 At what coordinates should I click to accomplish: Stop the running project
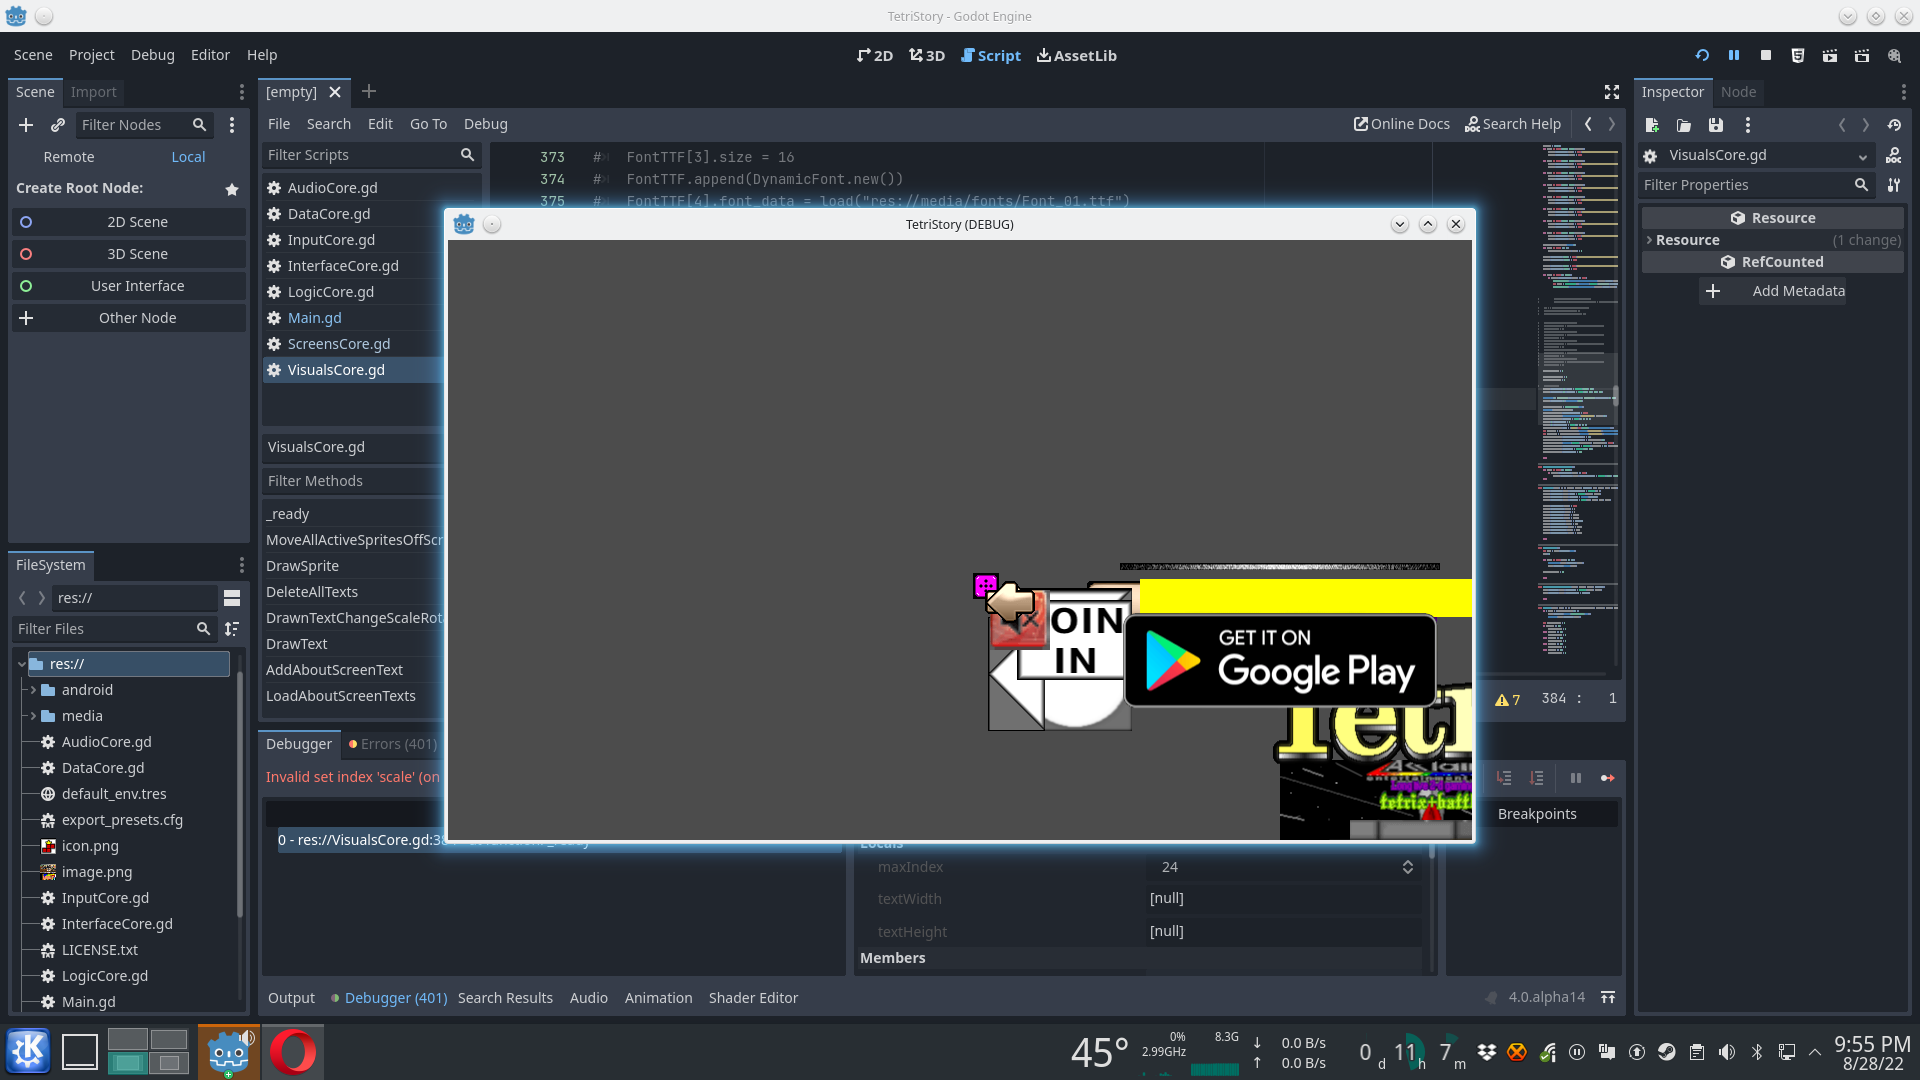pos(1766,55)
